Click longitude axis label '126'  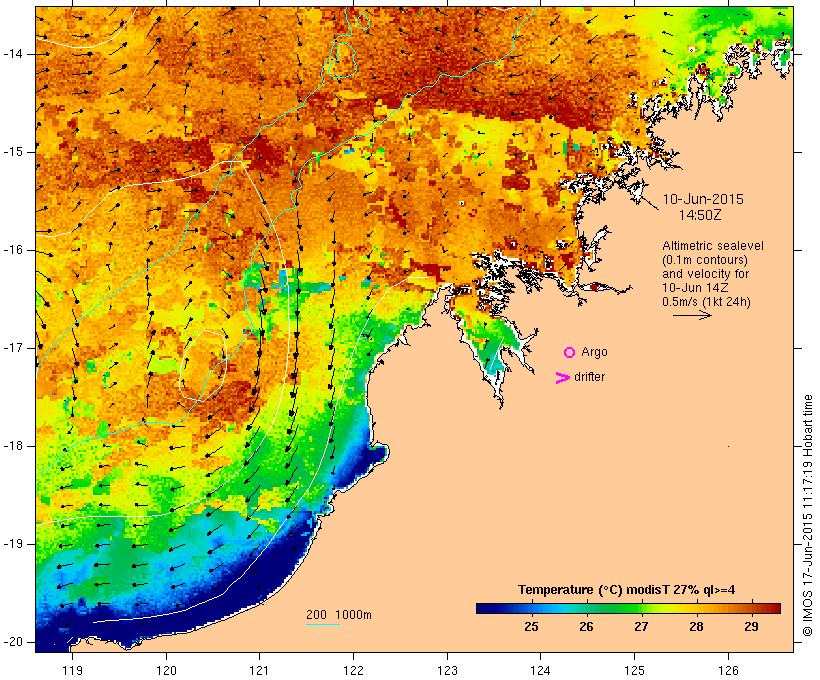tap(728, 671)
